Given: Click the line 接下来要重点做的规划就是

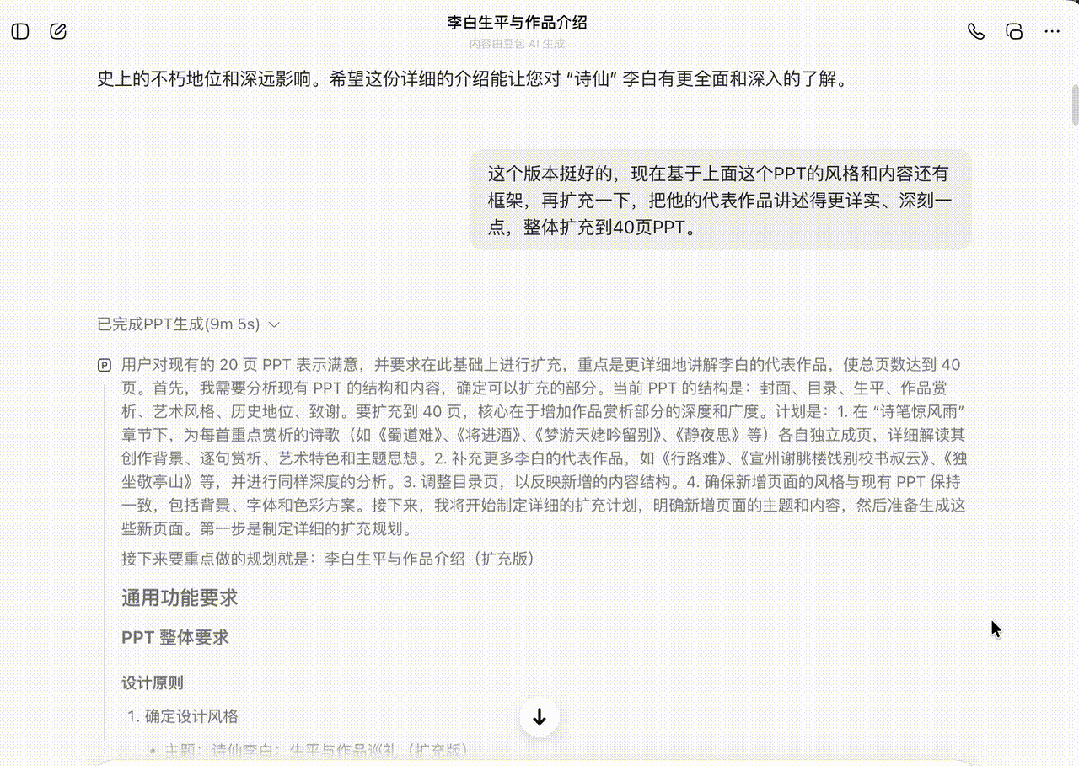Looking at the screenshot, I should pos(327,558).
